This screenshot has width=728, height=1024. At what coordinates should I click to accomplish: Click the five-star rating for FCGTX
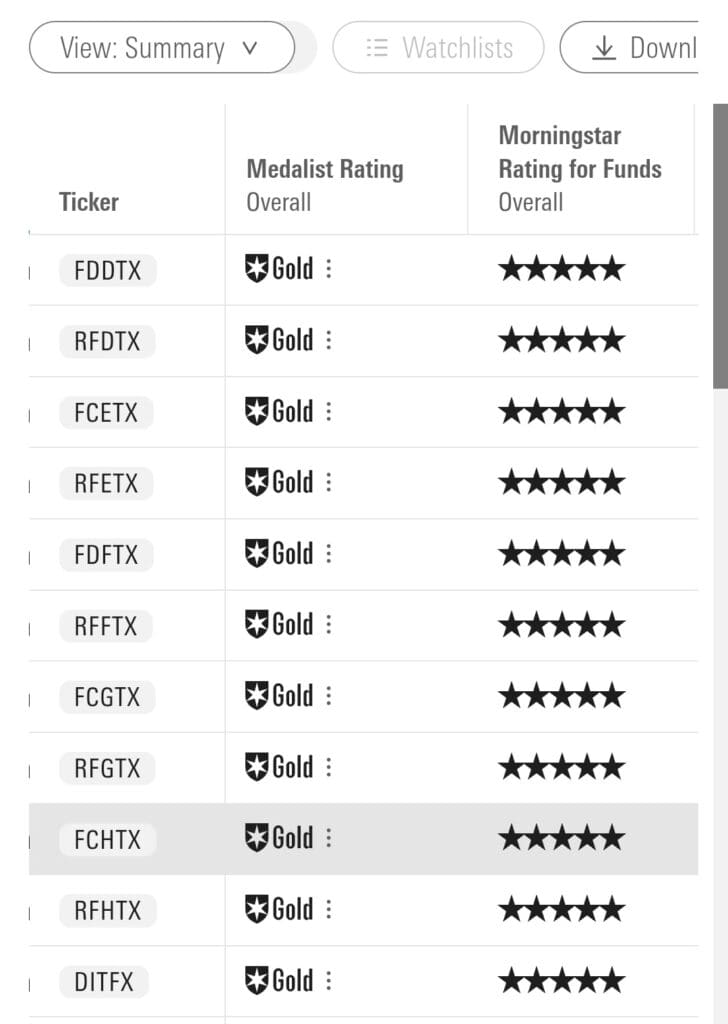coord(562,696)
